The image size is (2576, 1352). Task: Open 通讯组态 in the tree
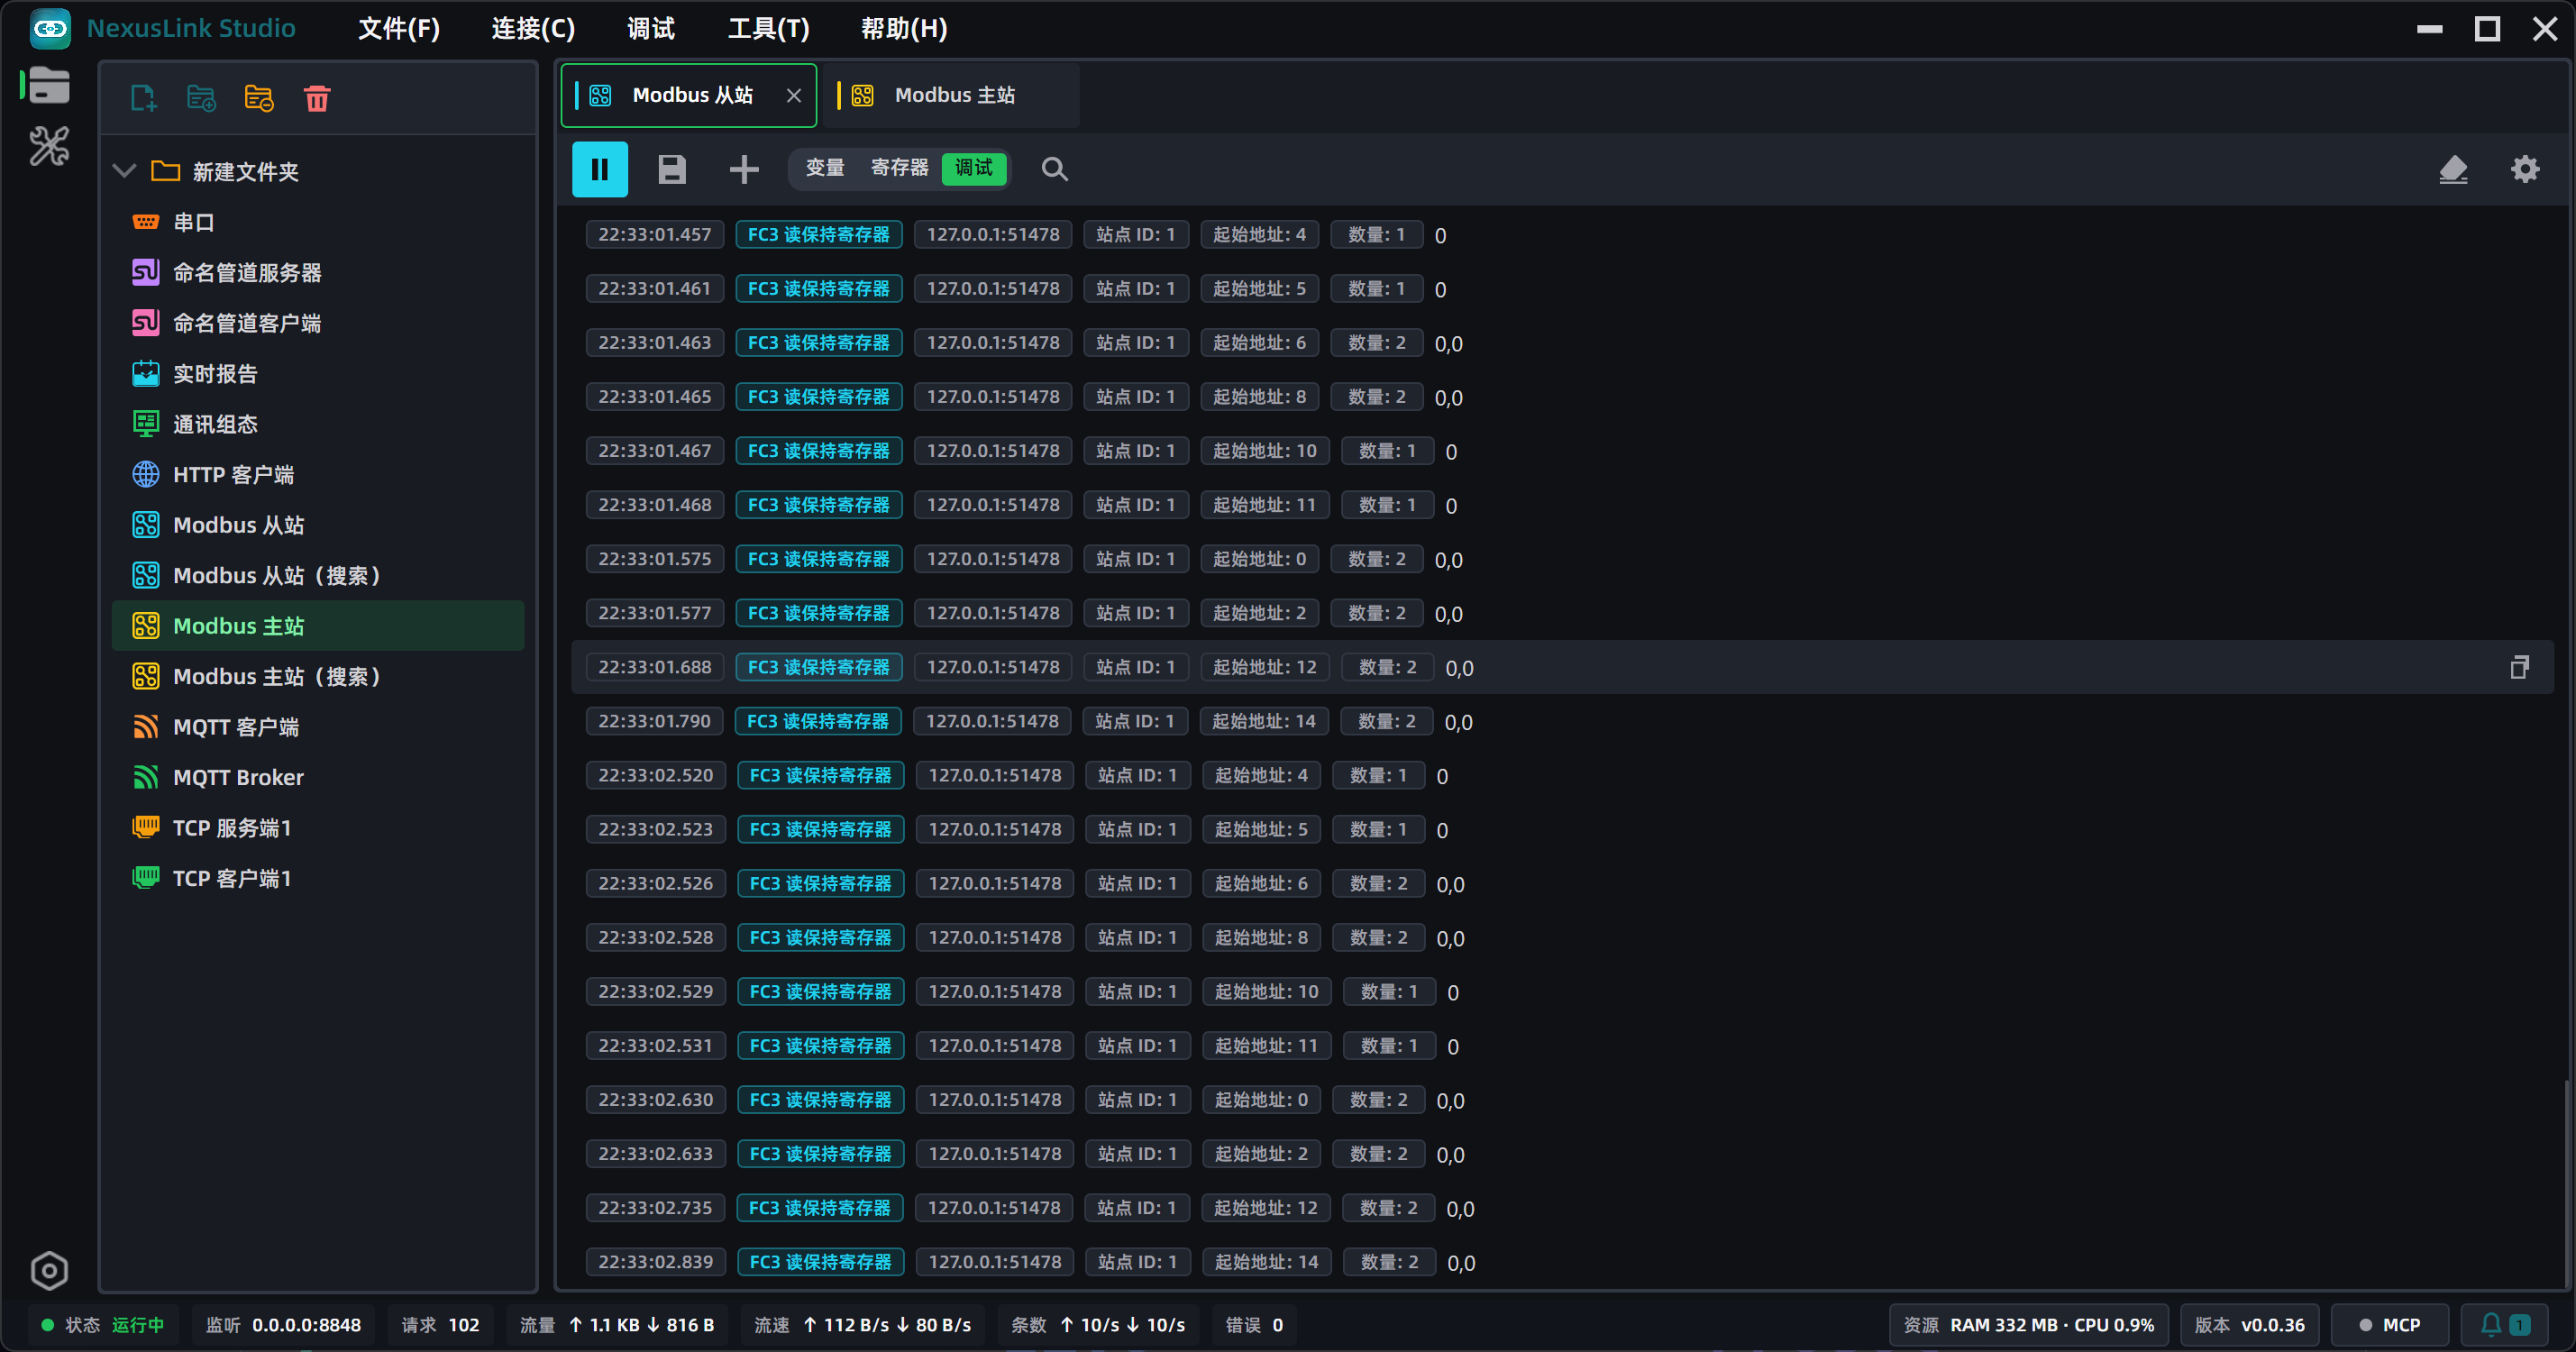[x=318, y=424]
